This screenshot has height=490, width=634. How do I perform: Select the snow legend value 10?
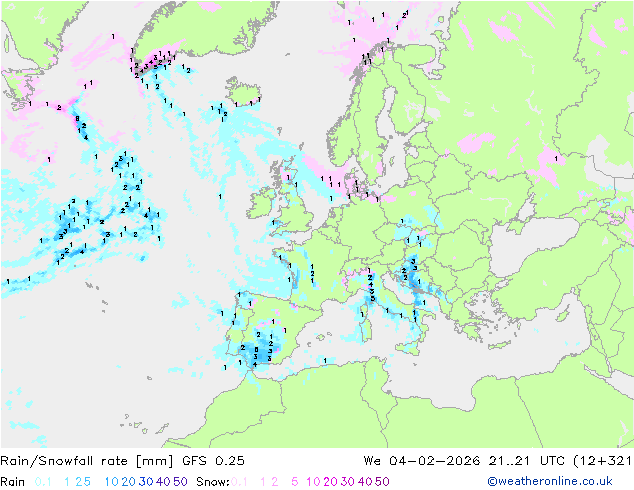[313, 482]
